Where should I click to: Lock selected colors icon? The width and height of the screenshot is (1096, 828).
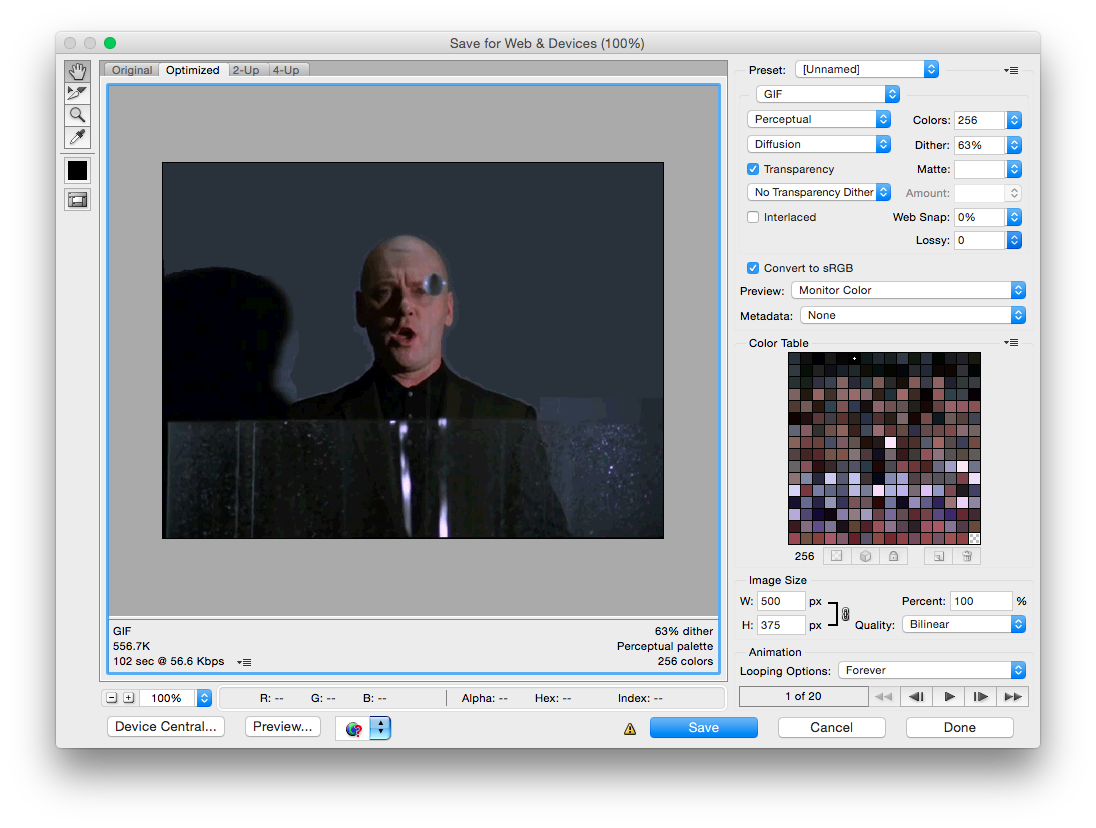point(893,556)
